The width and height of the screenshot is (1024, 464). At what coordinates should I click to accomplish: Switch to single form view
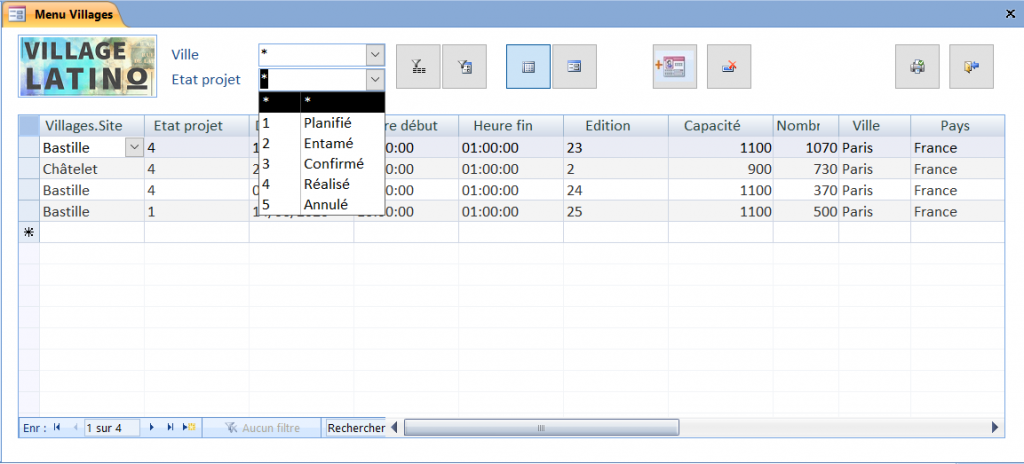[x=575, y=67]
